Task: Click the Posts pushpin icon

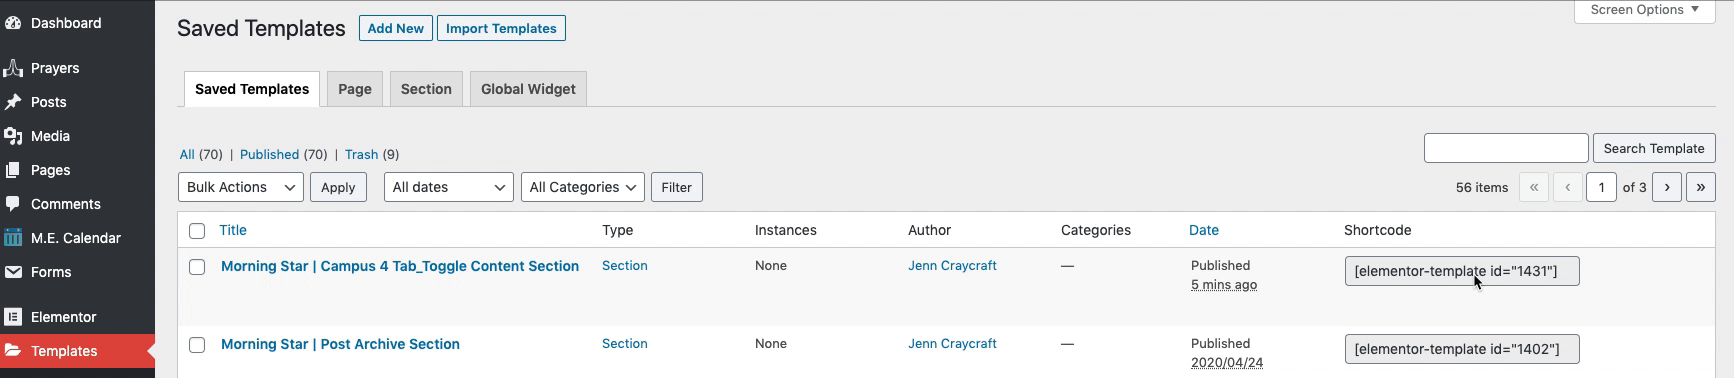Action: tap(13, 102)
